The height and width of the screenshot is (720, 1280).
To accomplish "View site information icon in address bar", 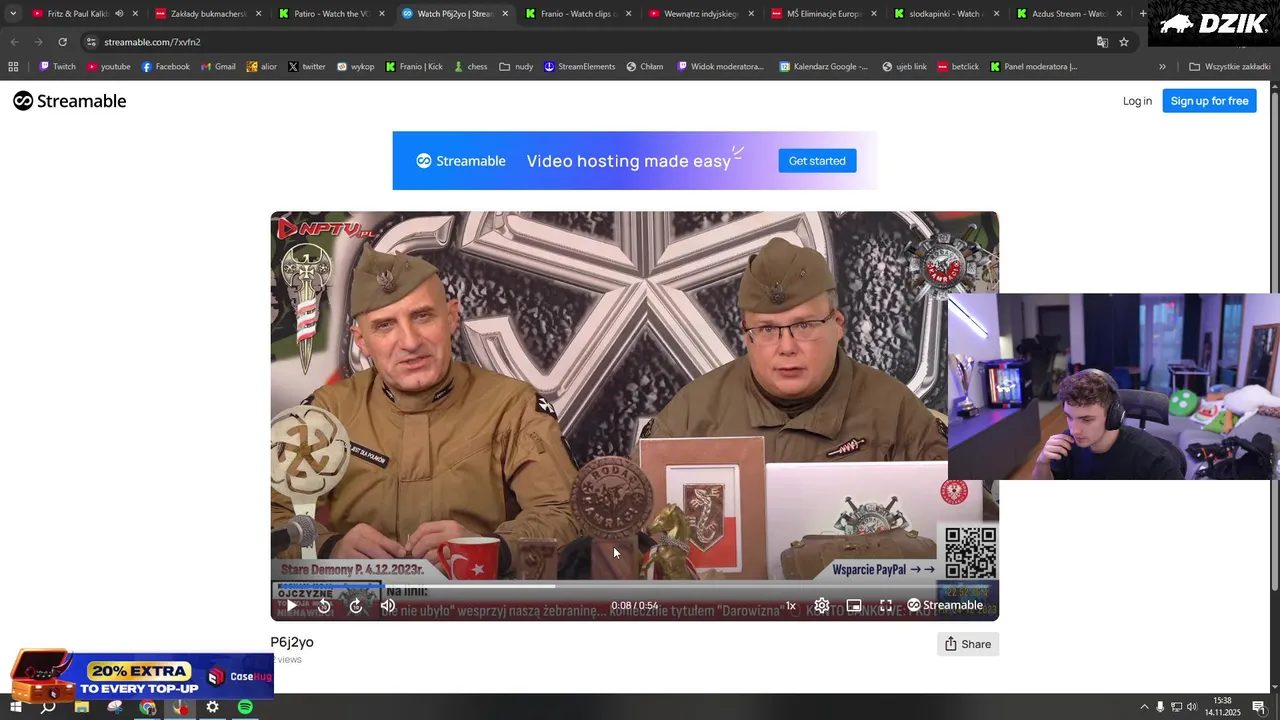I will point(91,42).
